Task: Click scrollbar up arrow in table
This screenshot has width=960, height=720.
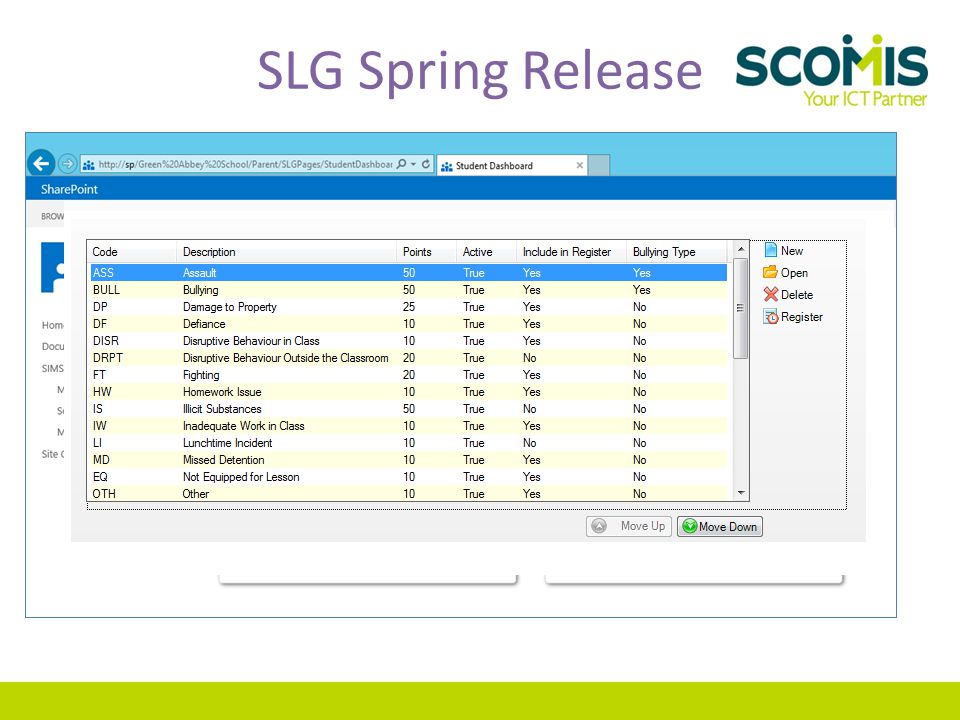Action: coord(741,249)
